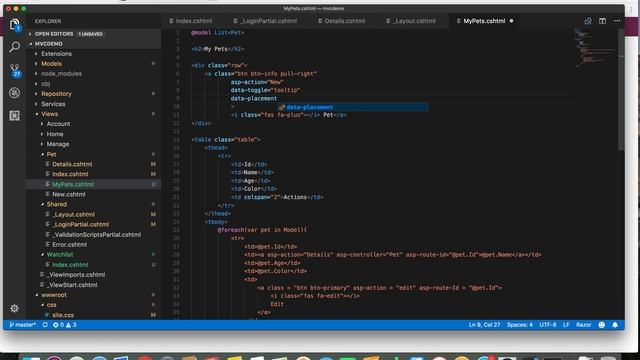Screen dimensions: 640x360
Task: Open the Manage gear icon
Action: click(14, 309)
